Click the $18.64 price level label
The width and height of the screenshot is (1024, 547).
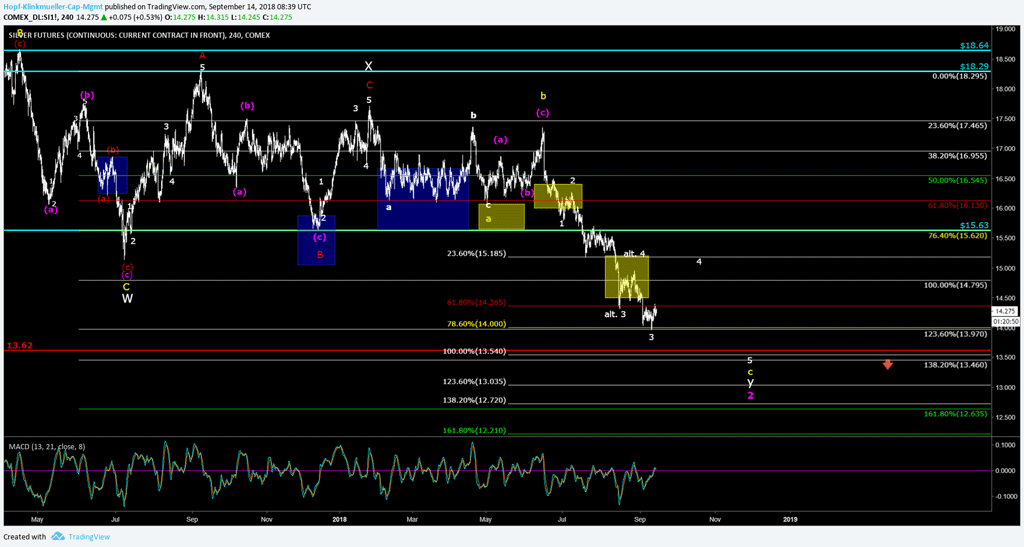(x=974, y=46)
